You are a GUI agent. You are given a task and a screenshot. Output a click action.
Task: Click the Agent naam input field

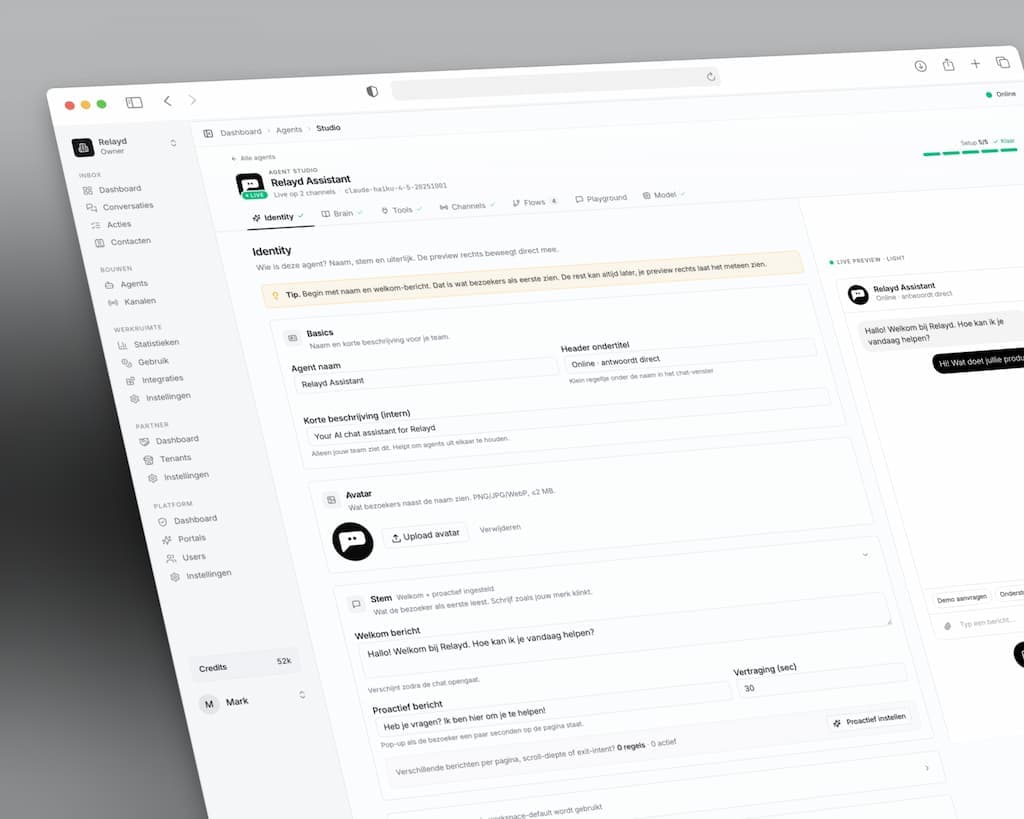(x=426, y=375)
